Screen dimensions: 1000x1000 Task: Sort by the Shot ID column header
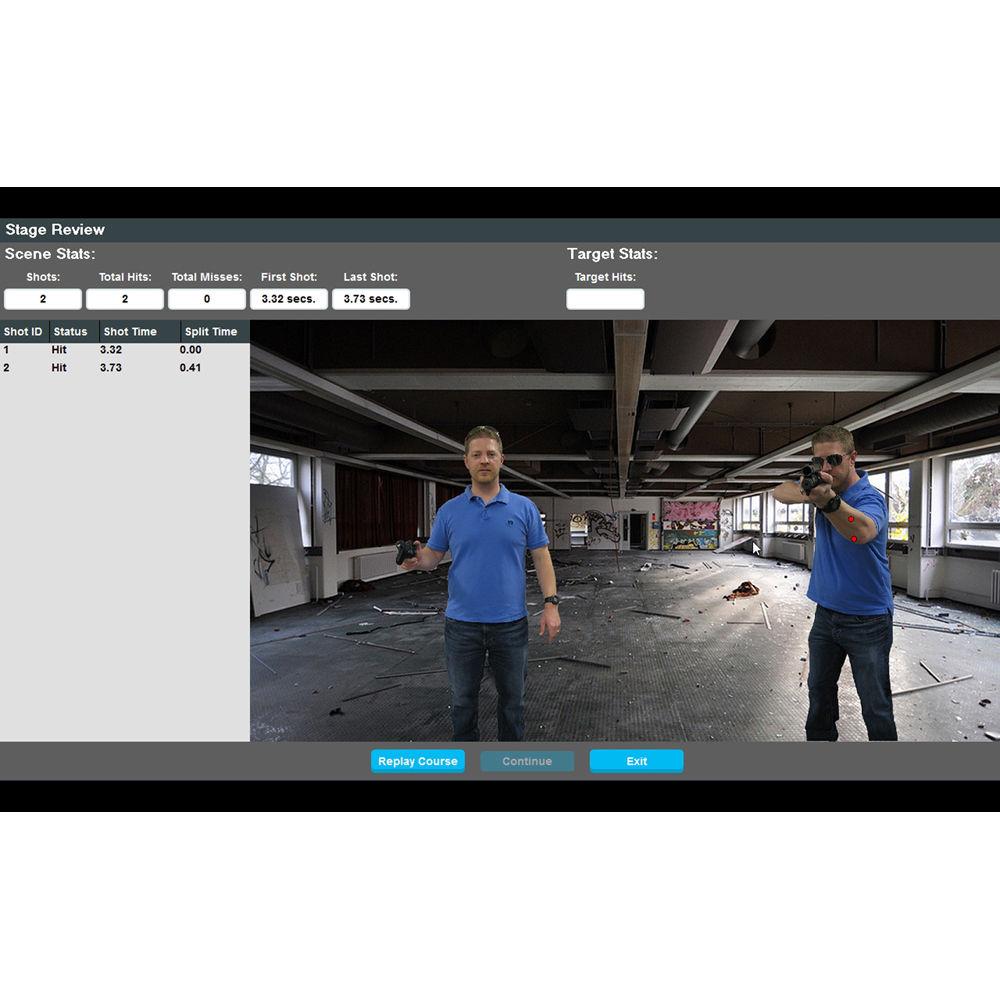pos(24,332)
